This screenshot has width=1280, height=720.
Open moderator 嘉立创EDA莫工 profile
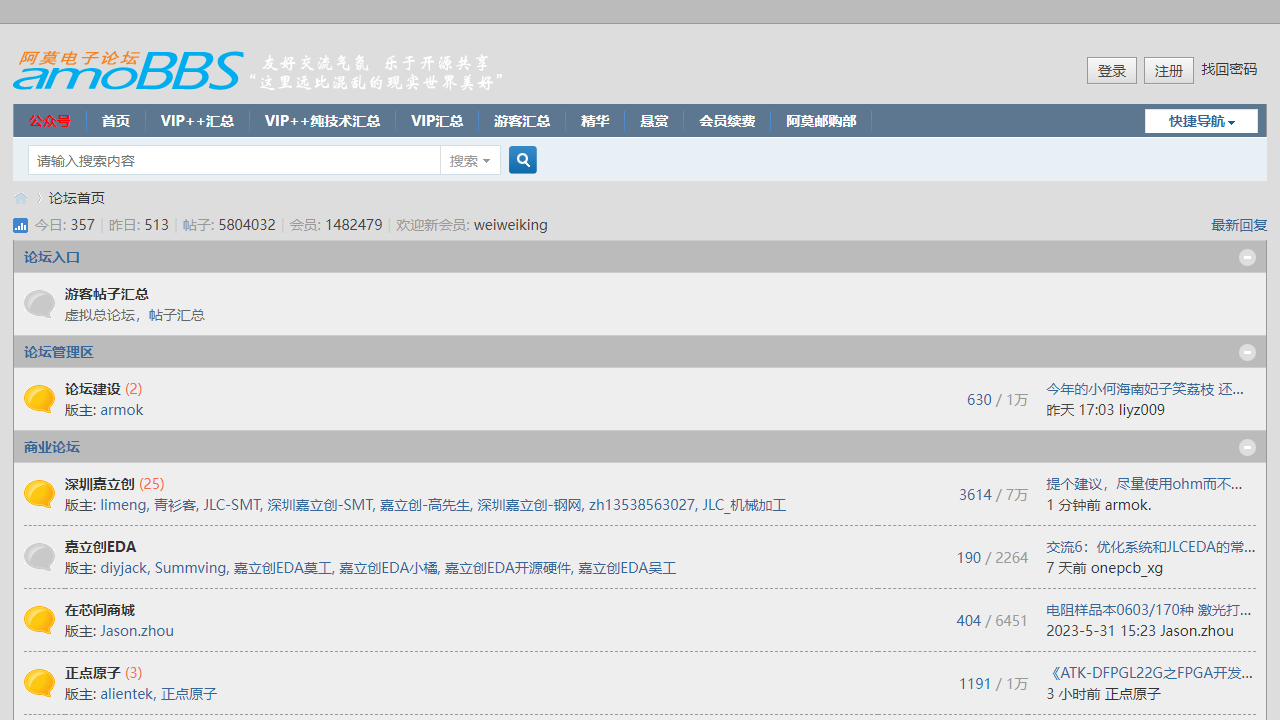pyautogui.click(x=282, y=568)
